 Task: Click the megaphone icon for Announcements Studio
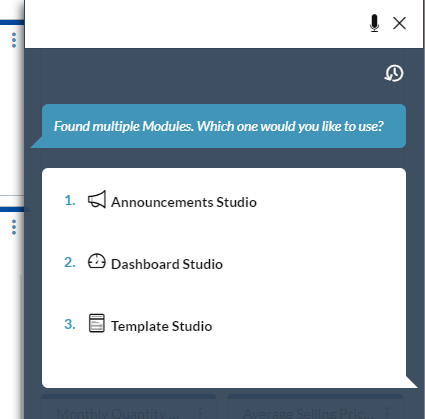(97, 199)
